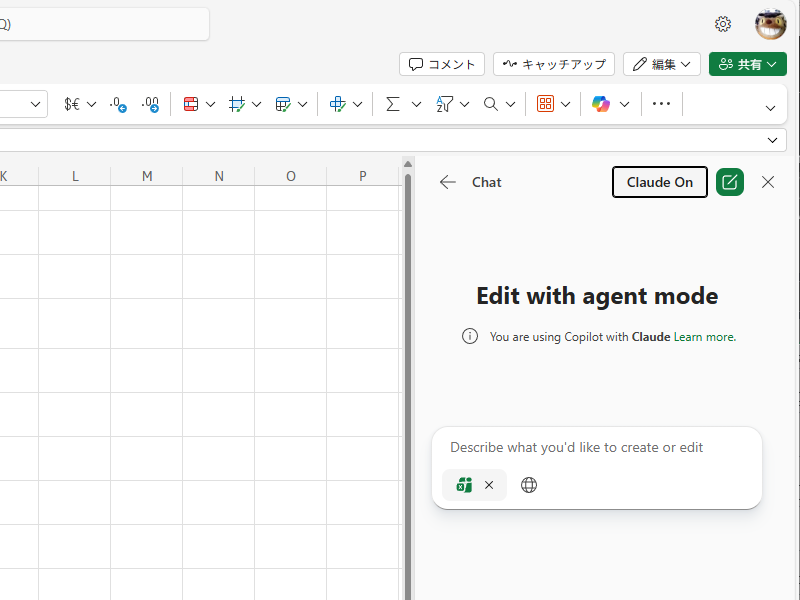Select column L header
This screenshot has height=600, width=800.
tap(75, 177)
